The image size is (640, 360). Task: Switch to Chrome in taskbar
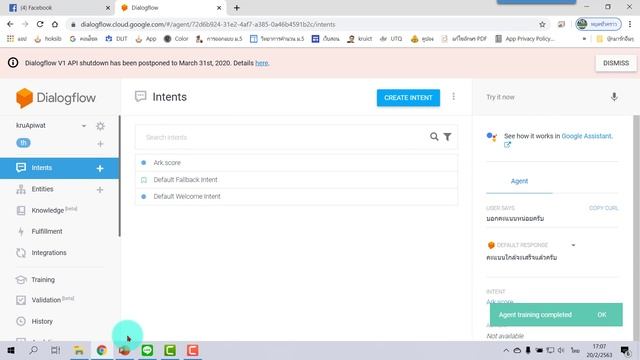click(102, 350)
